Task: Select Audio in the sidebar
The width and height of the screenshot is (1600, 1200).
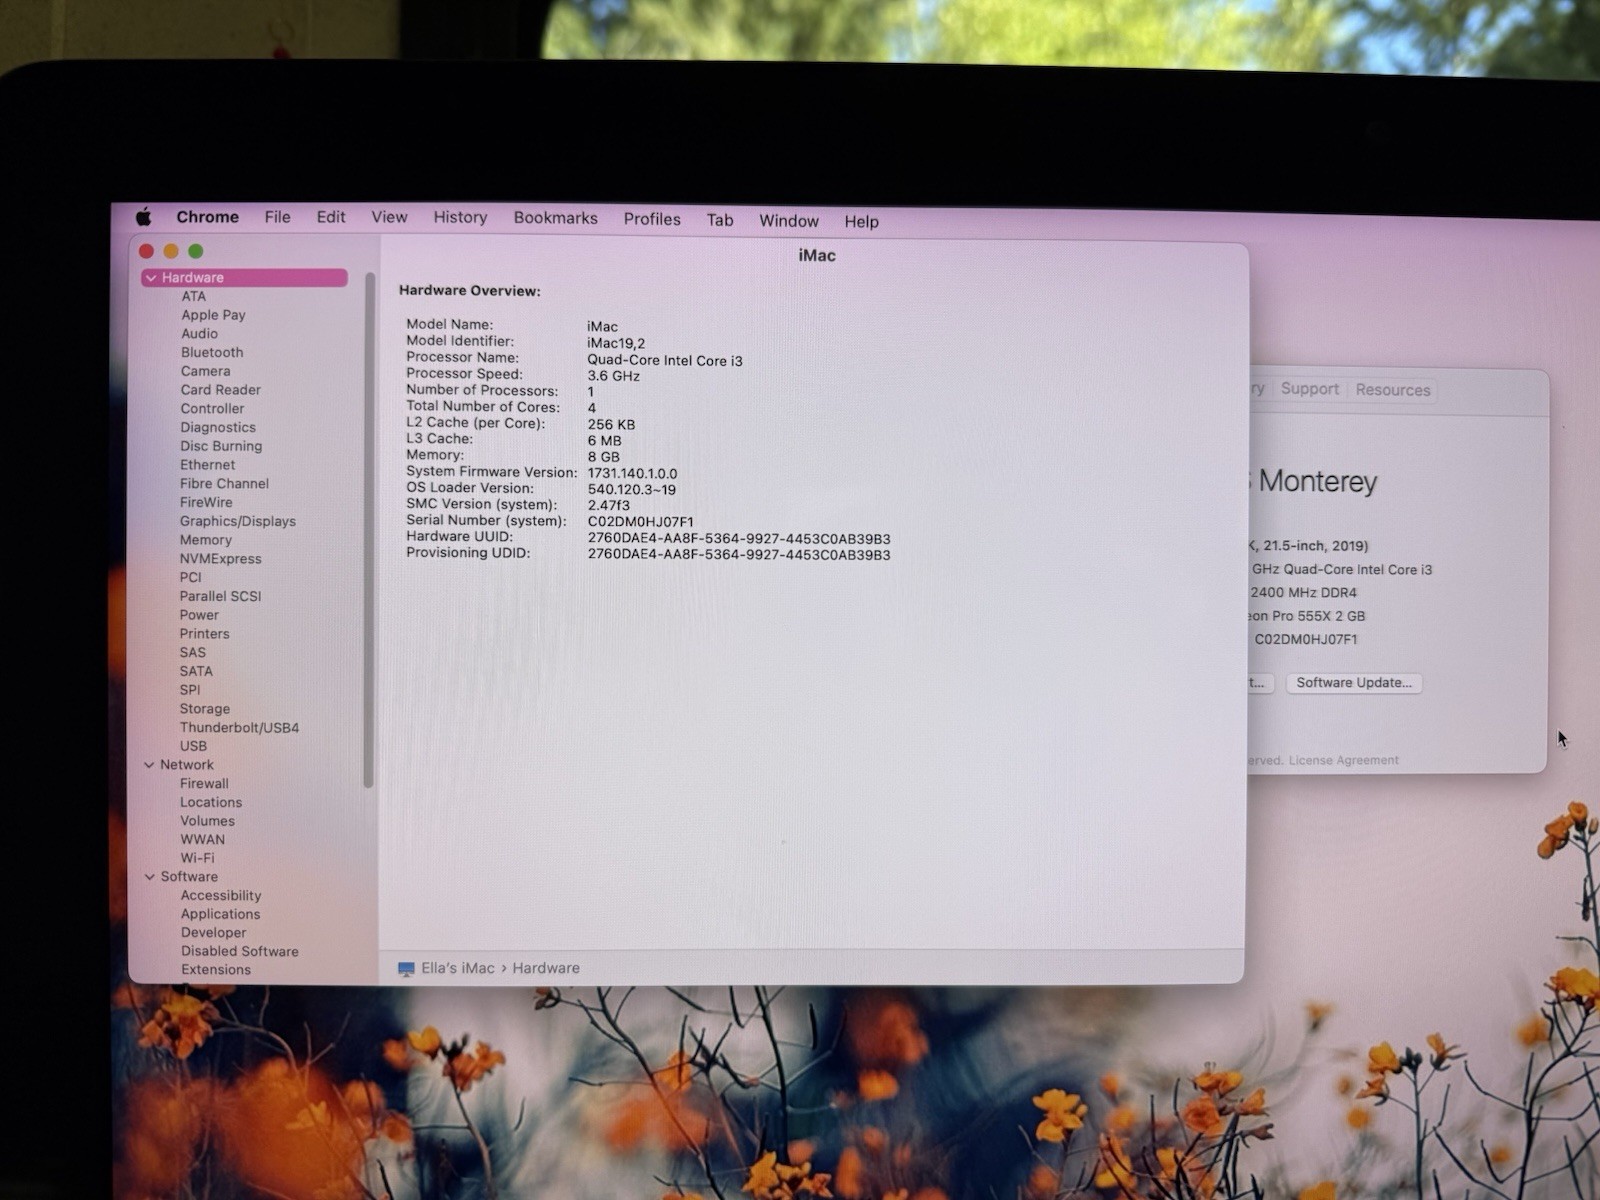Action: point(199,334)
